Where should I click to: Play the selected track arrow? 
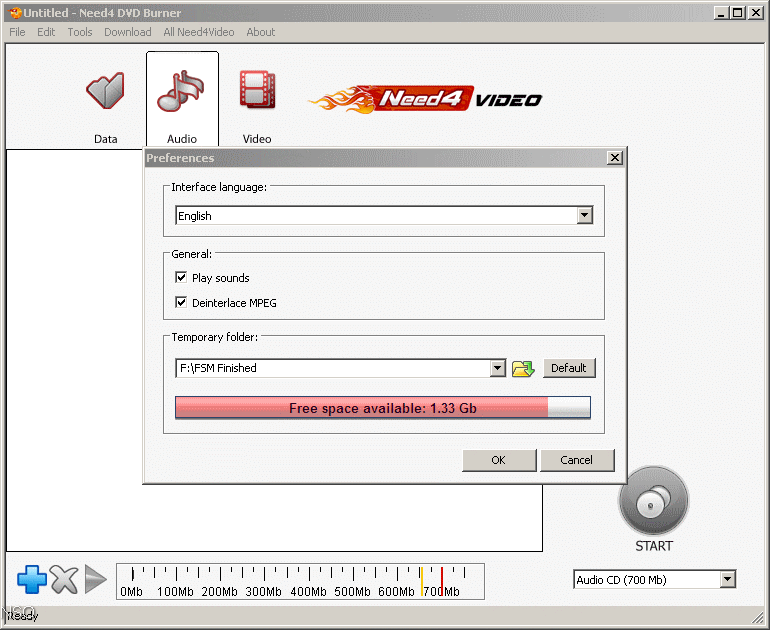point(95,579)
